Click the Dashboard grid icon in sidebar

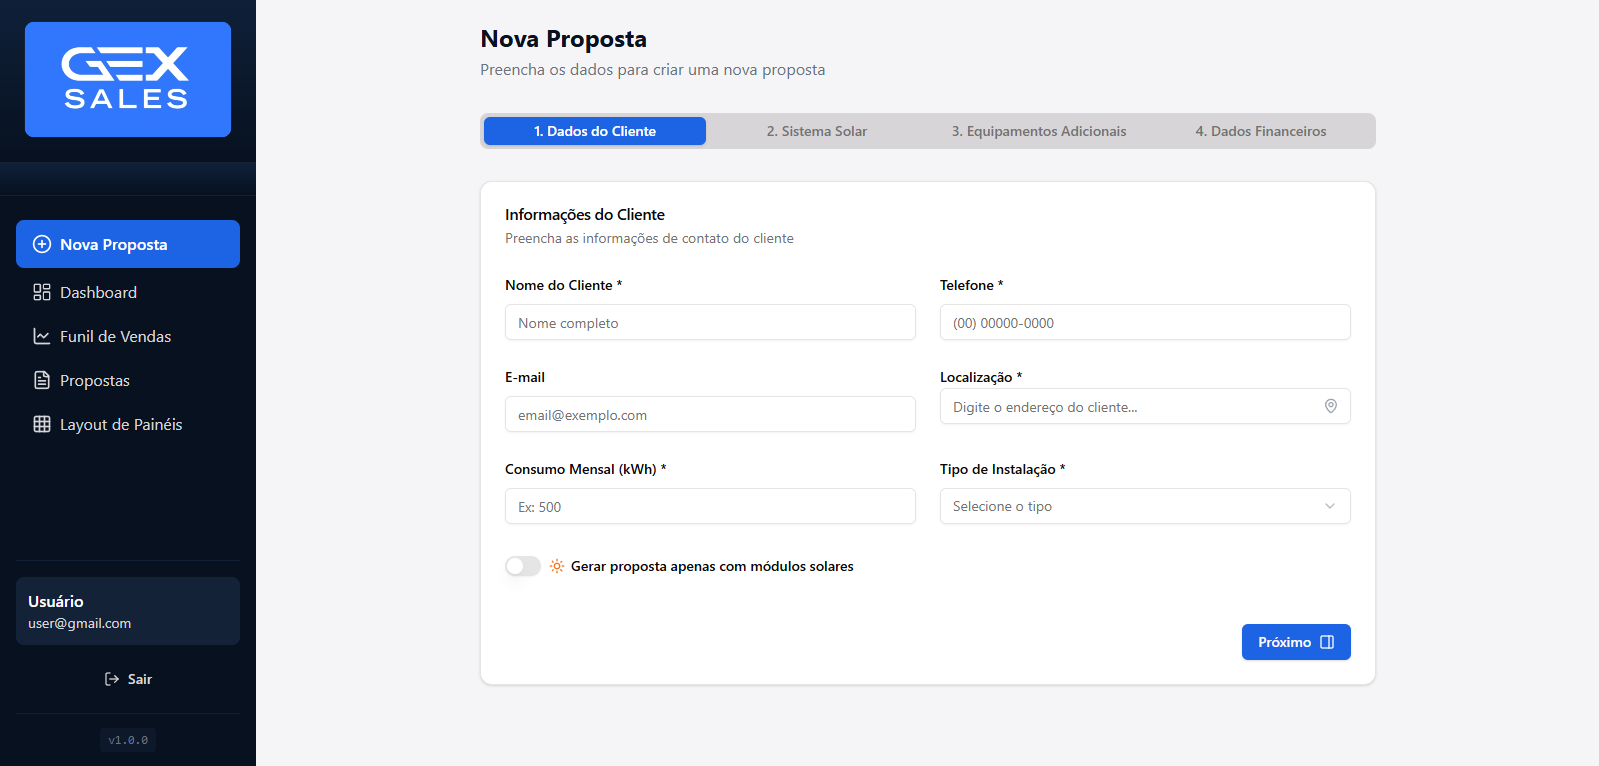click(x=42, y=292)
